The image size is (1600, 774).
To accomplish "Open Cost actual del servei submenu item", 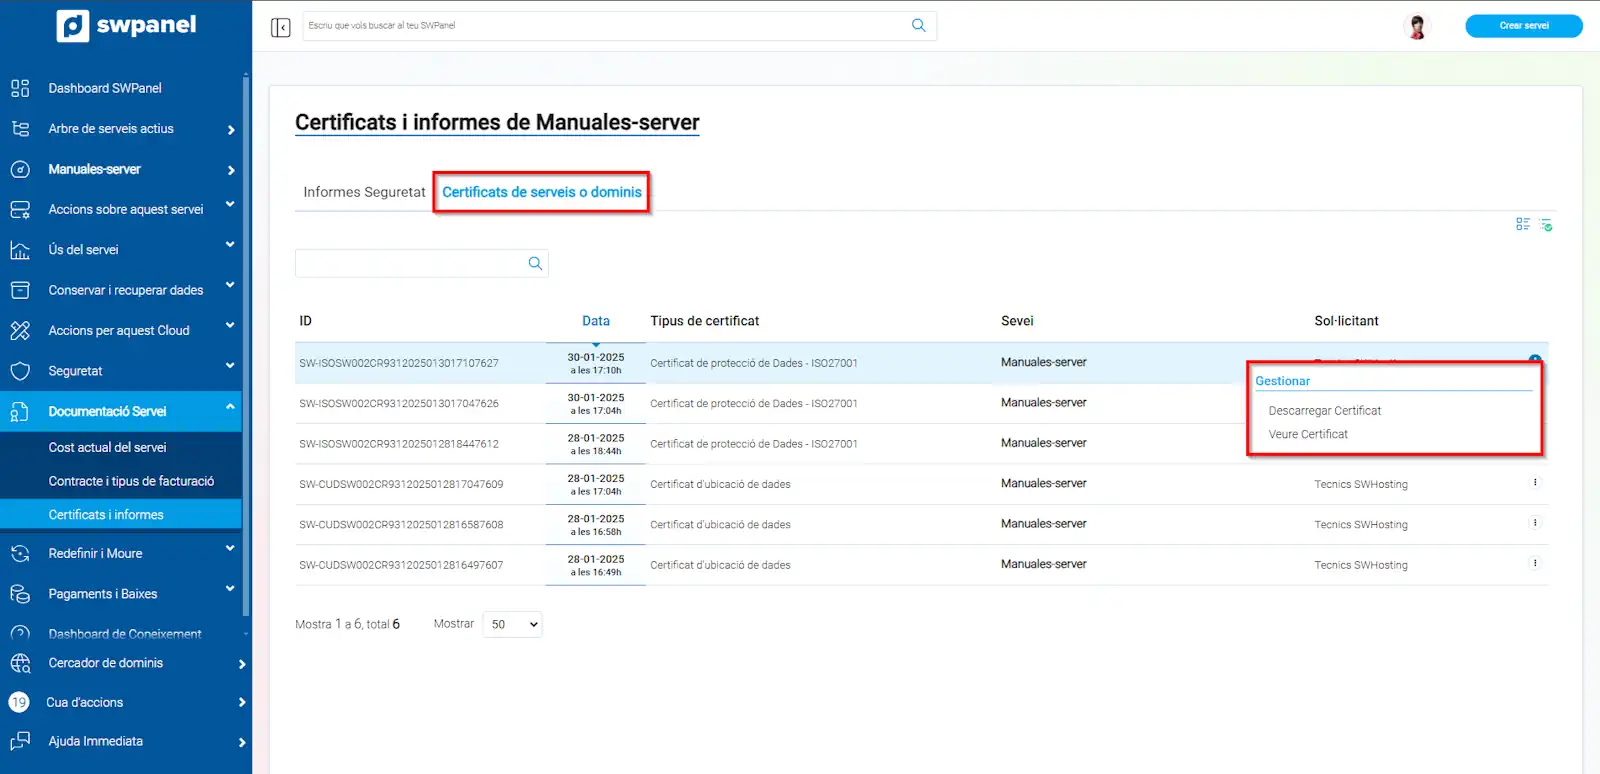I will (107, 448).
